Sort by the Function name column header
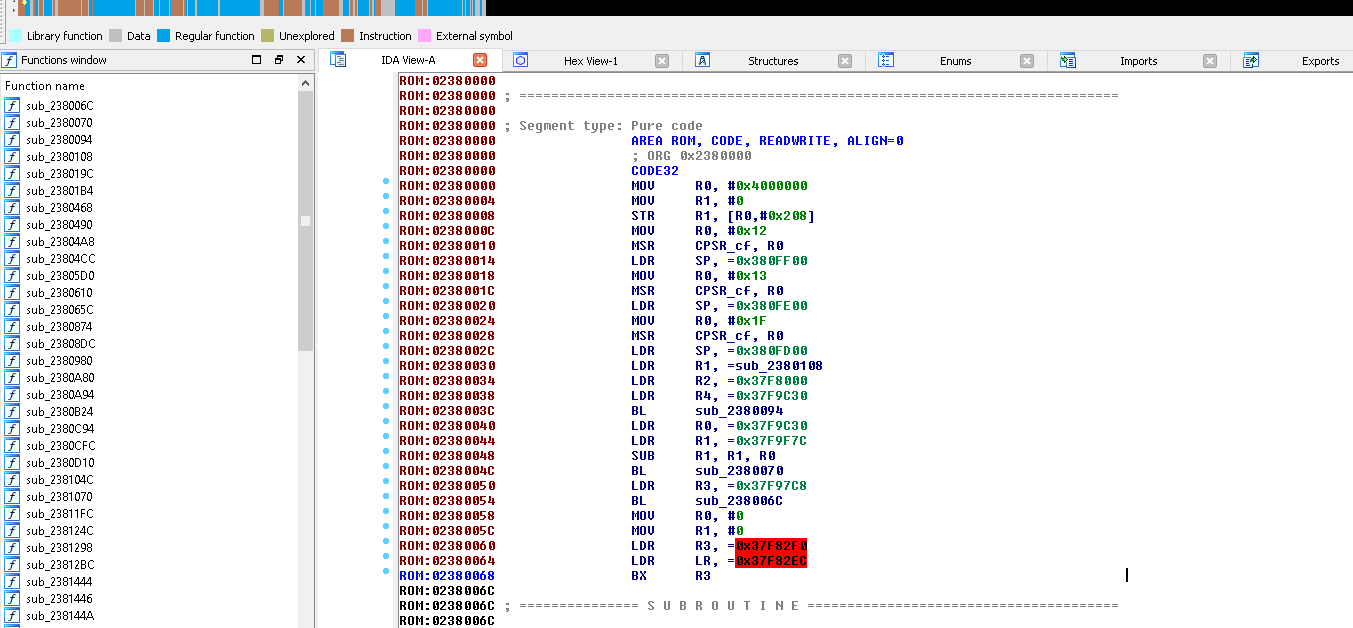The height and width of the screenshot is (628, 1353). tap(45, 86)
